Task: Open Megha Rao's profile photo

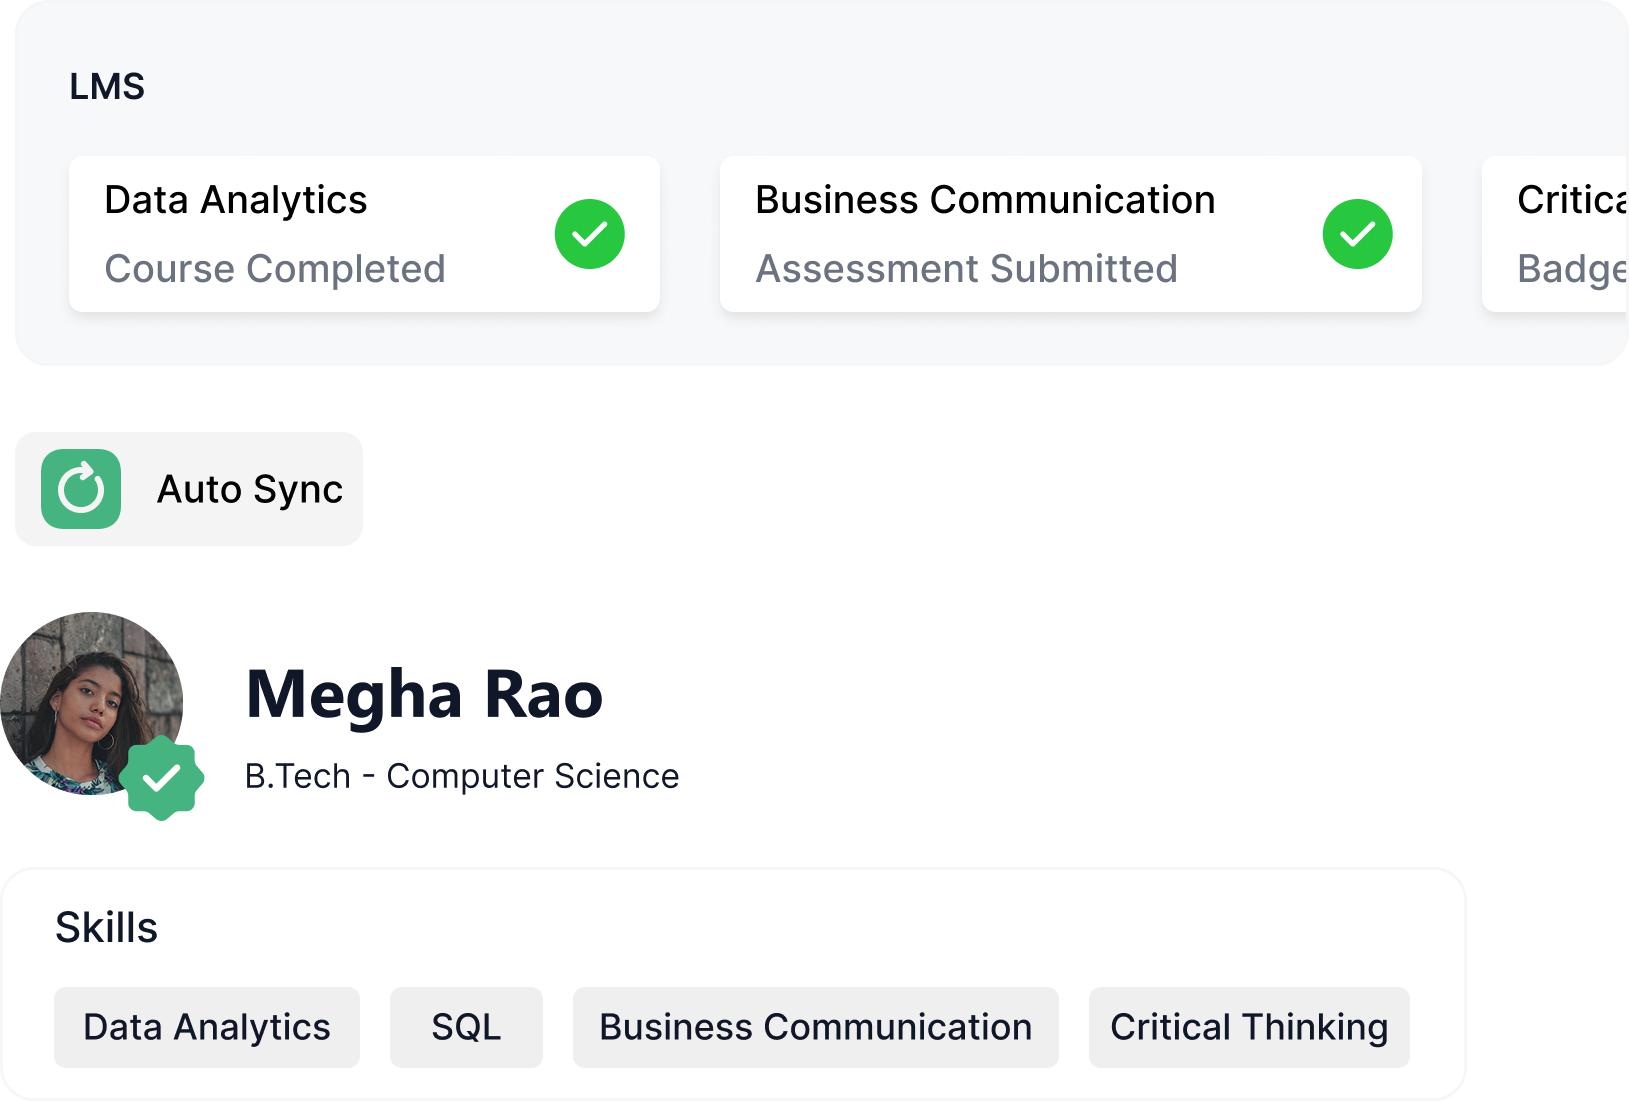Action: click(91, 703)
